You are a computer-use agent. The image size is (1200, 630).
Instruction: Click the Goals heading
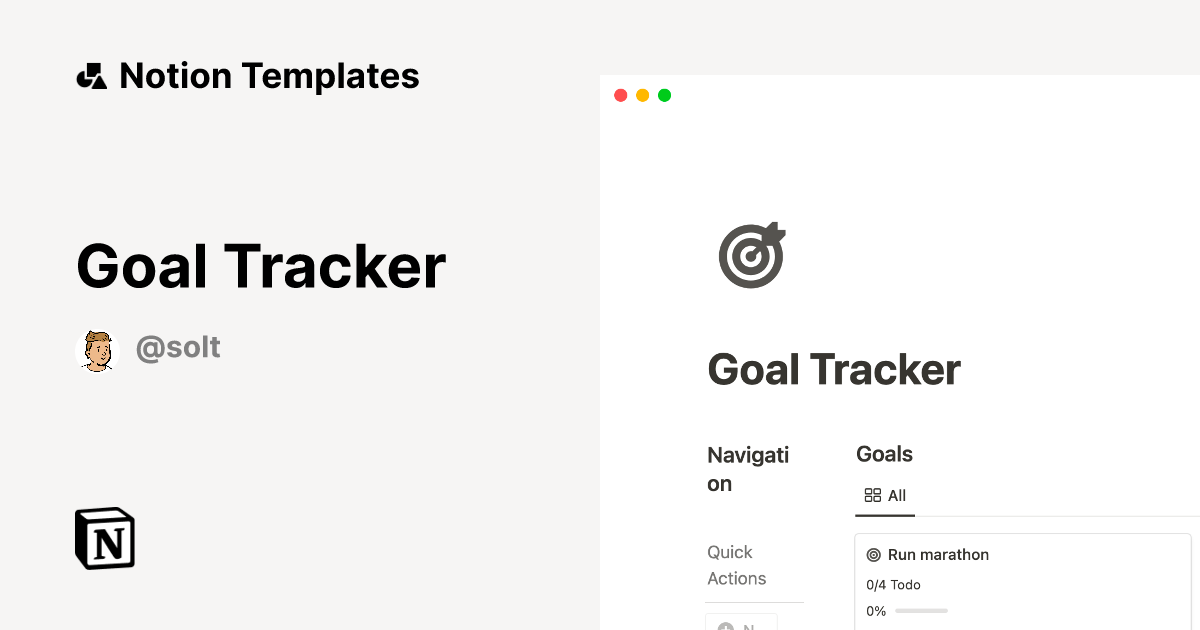pos(884,453)
